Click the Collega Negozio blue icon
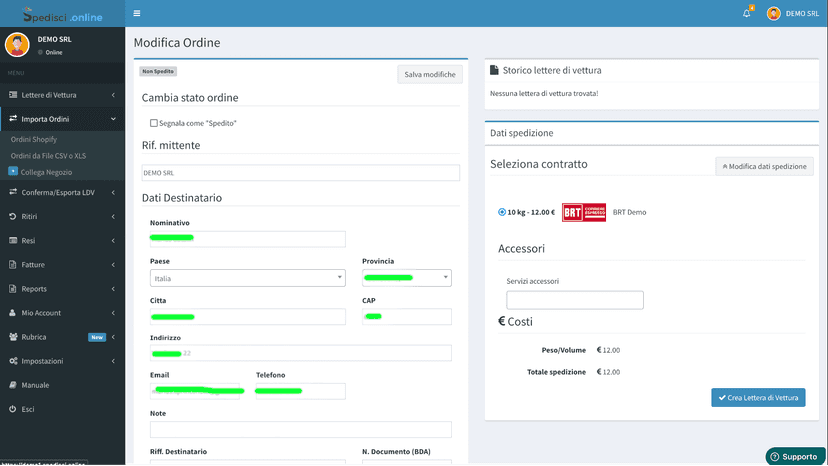The height and width of the screenshot is (466, 828). tap(13, 171)
